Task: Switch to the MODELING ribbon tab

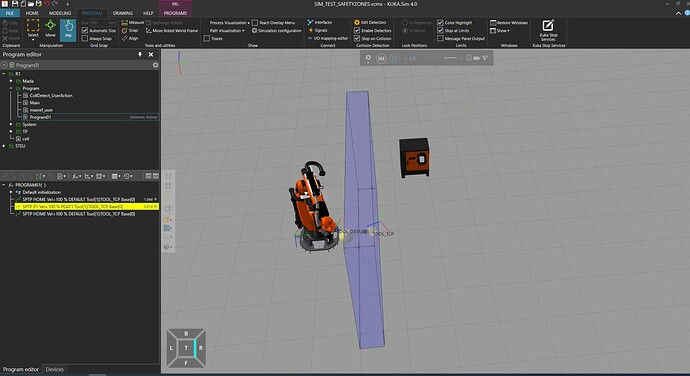Action: [60, 13]
